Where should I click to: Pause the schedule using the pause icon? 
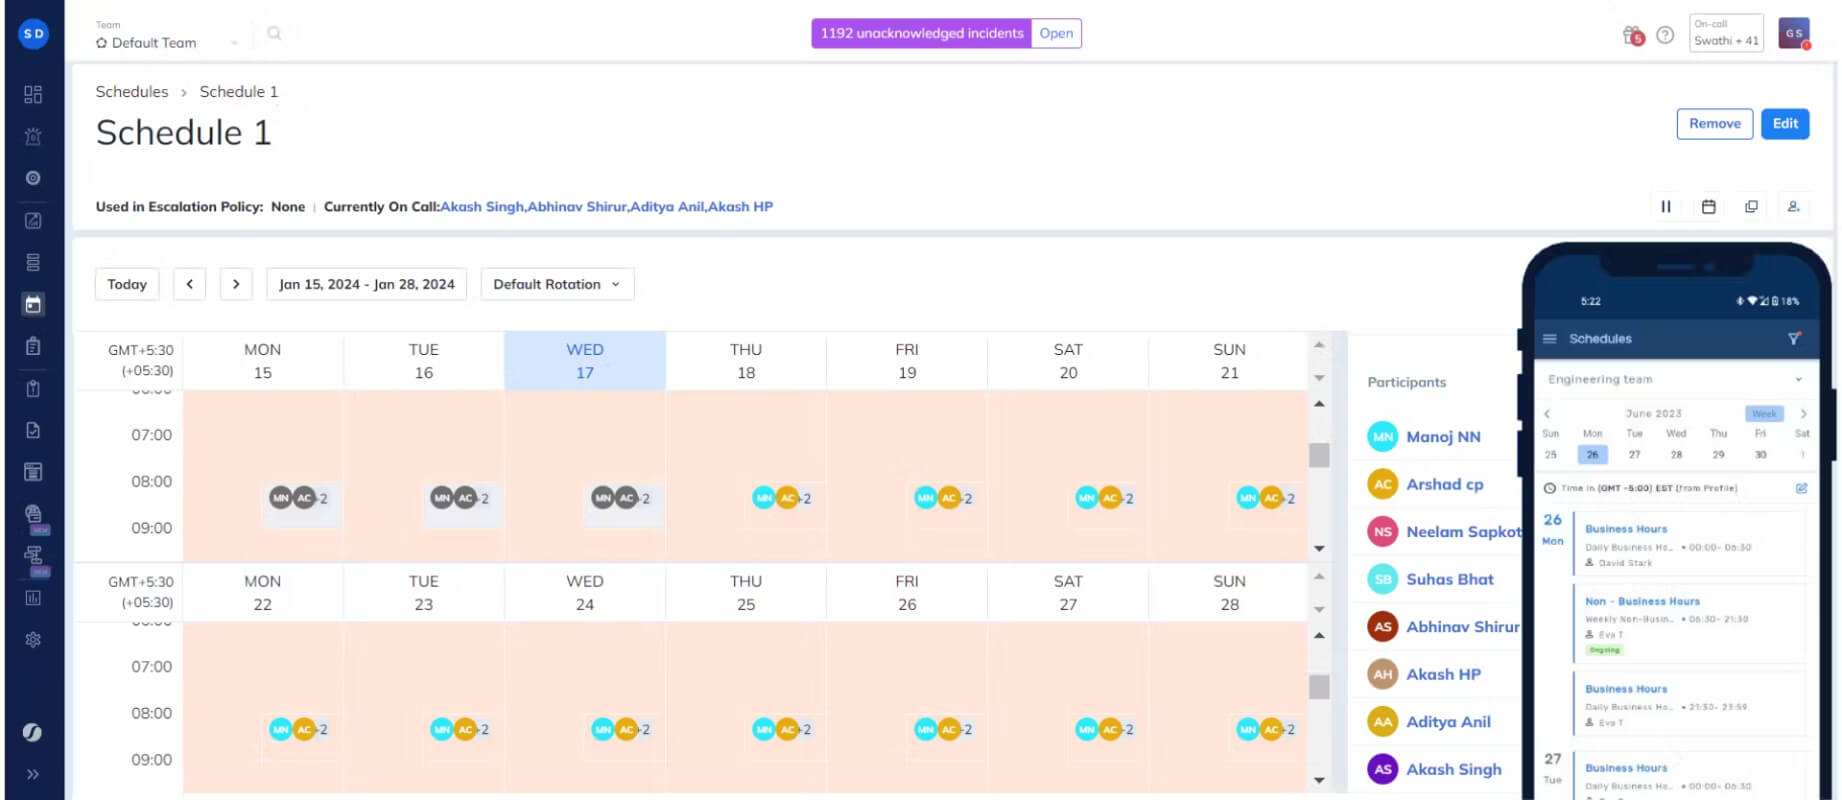[1665, 206]
